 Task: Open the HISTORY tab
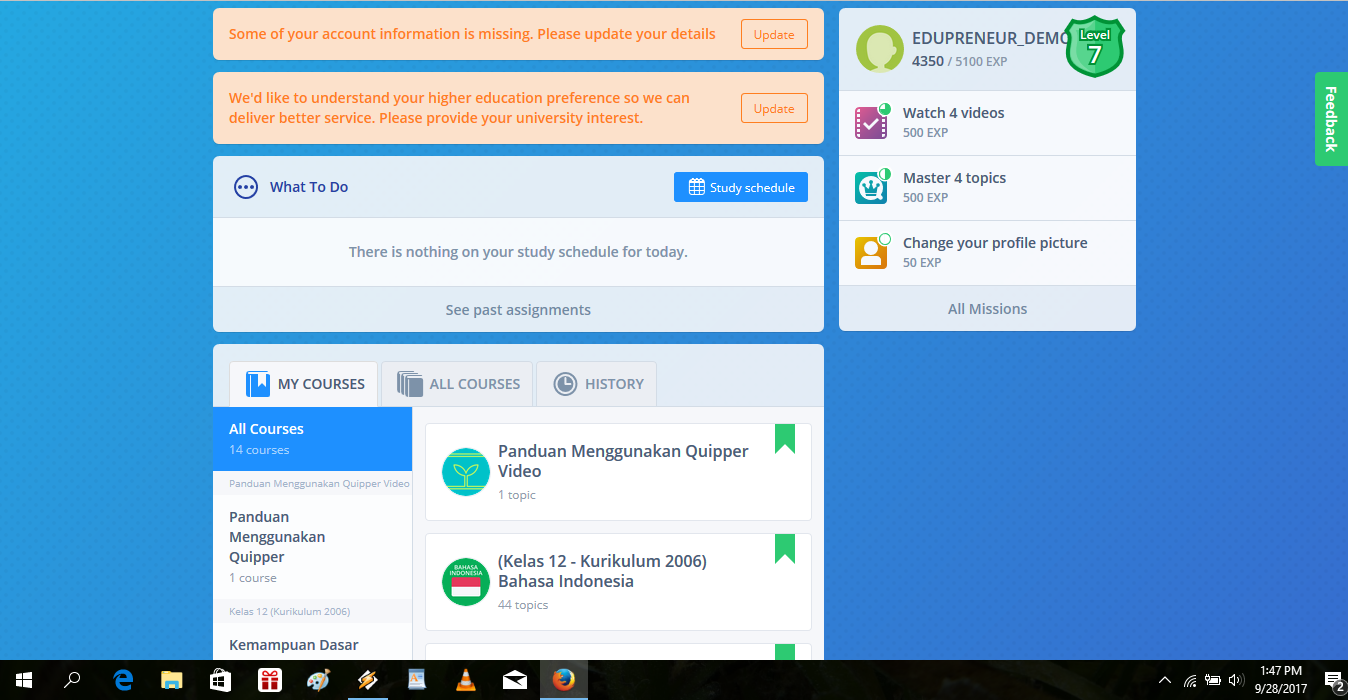click(x=597, y=383)
